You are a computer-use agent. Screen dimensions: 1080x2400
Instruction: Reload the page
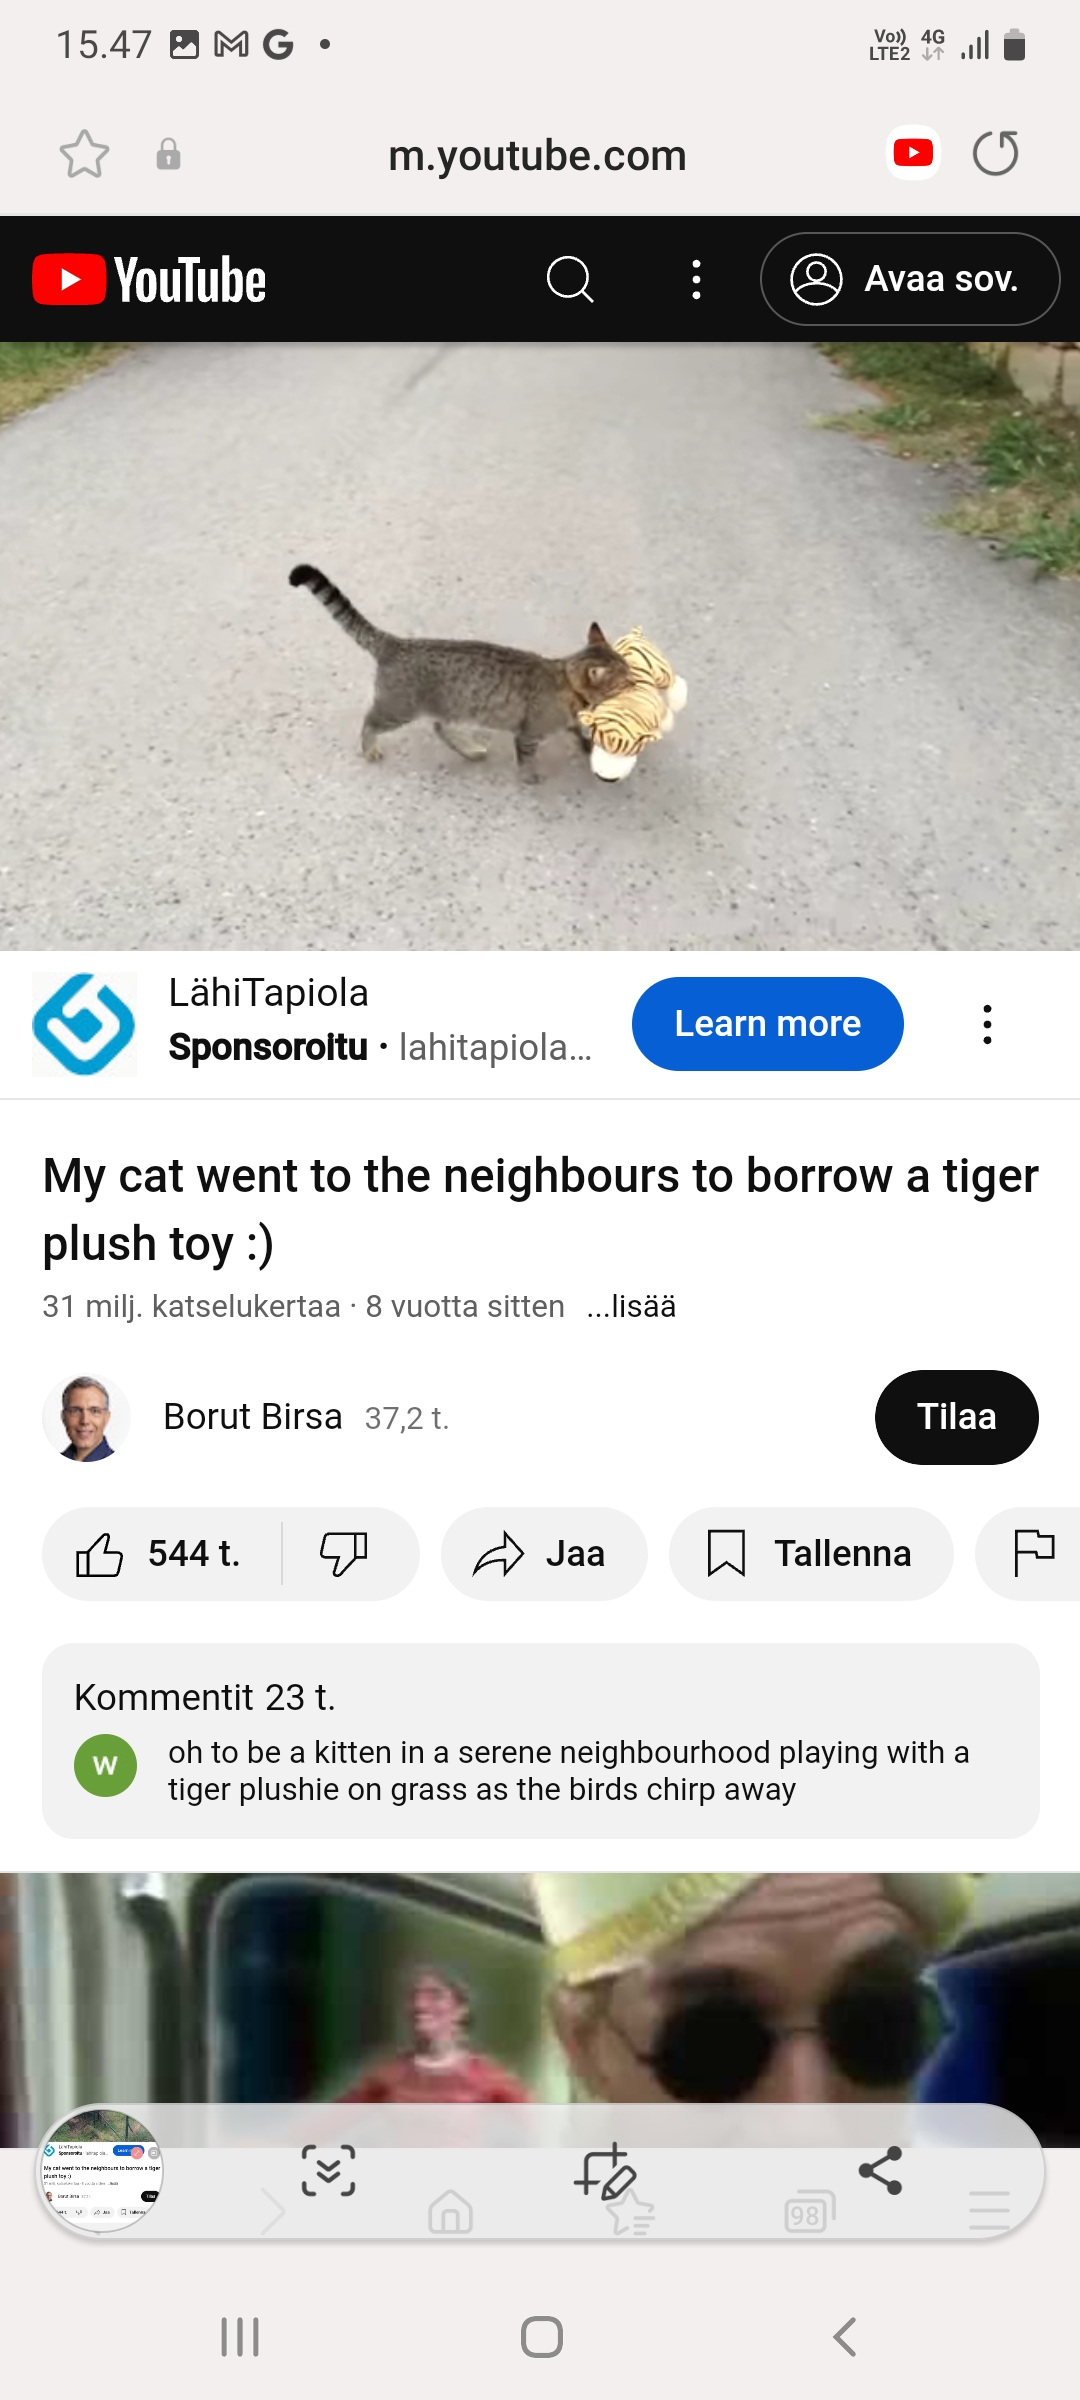click(x=996, y=154)
